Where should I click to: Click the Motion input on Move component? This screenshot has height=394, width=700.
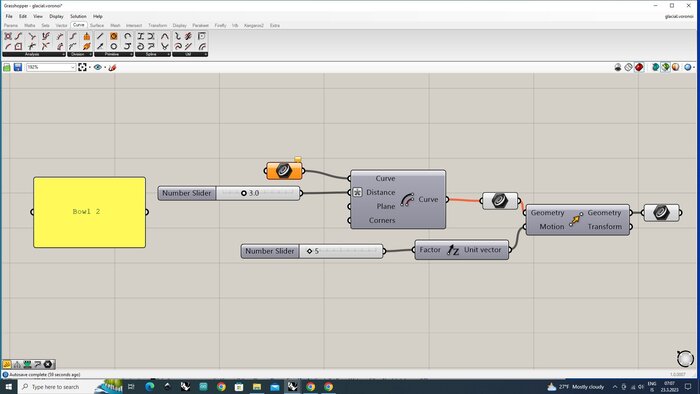click(x=551, y=227)
